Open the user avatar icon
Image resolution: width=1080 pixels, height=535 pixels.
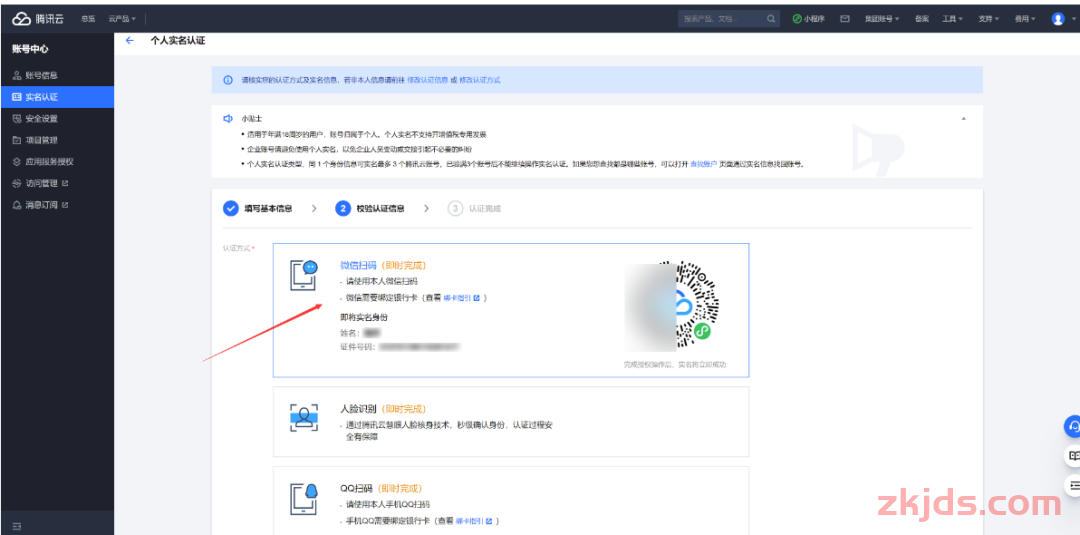pyautogui.click(x=1058, y=19)
